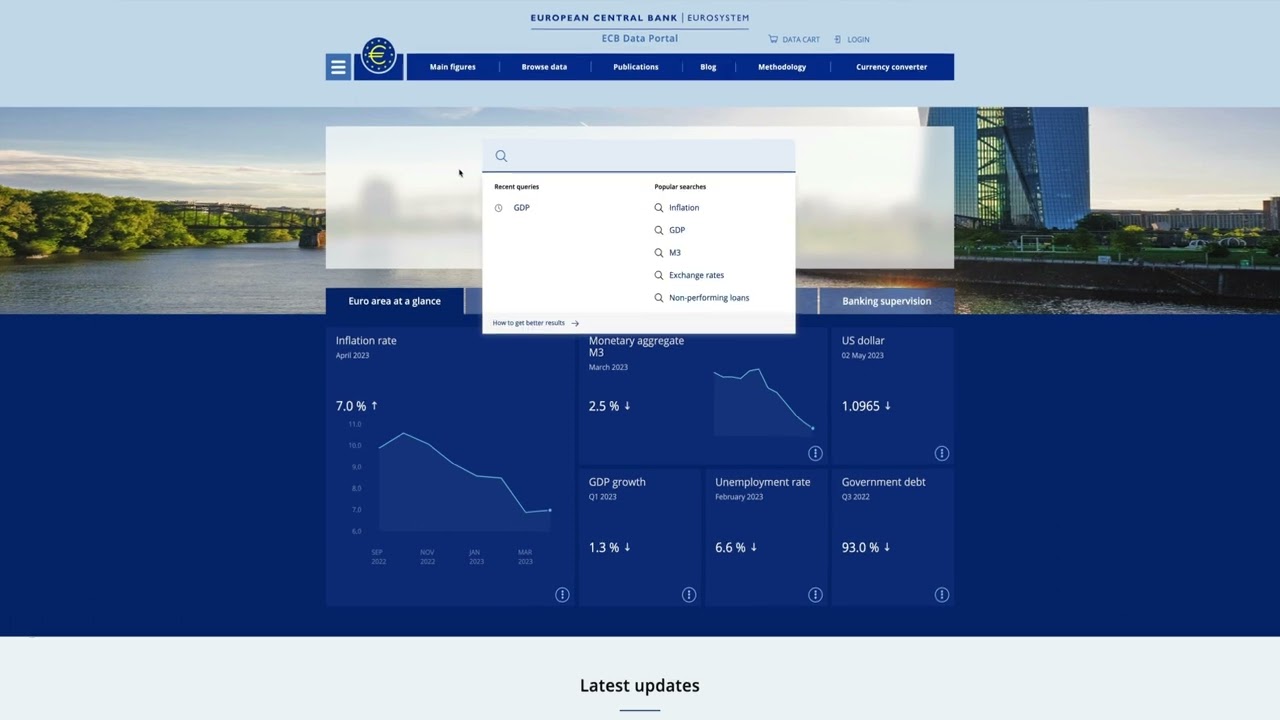Click the 1.3 % GDP growth value
The image size is (1280, 720).
click(604, 548)
